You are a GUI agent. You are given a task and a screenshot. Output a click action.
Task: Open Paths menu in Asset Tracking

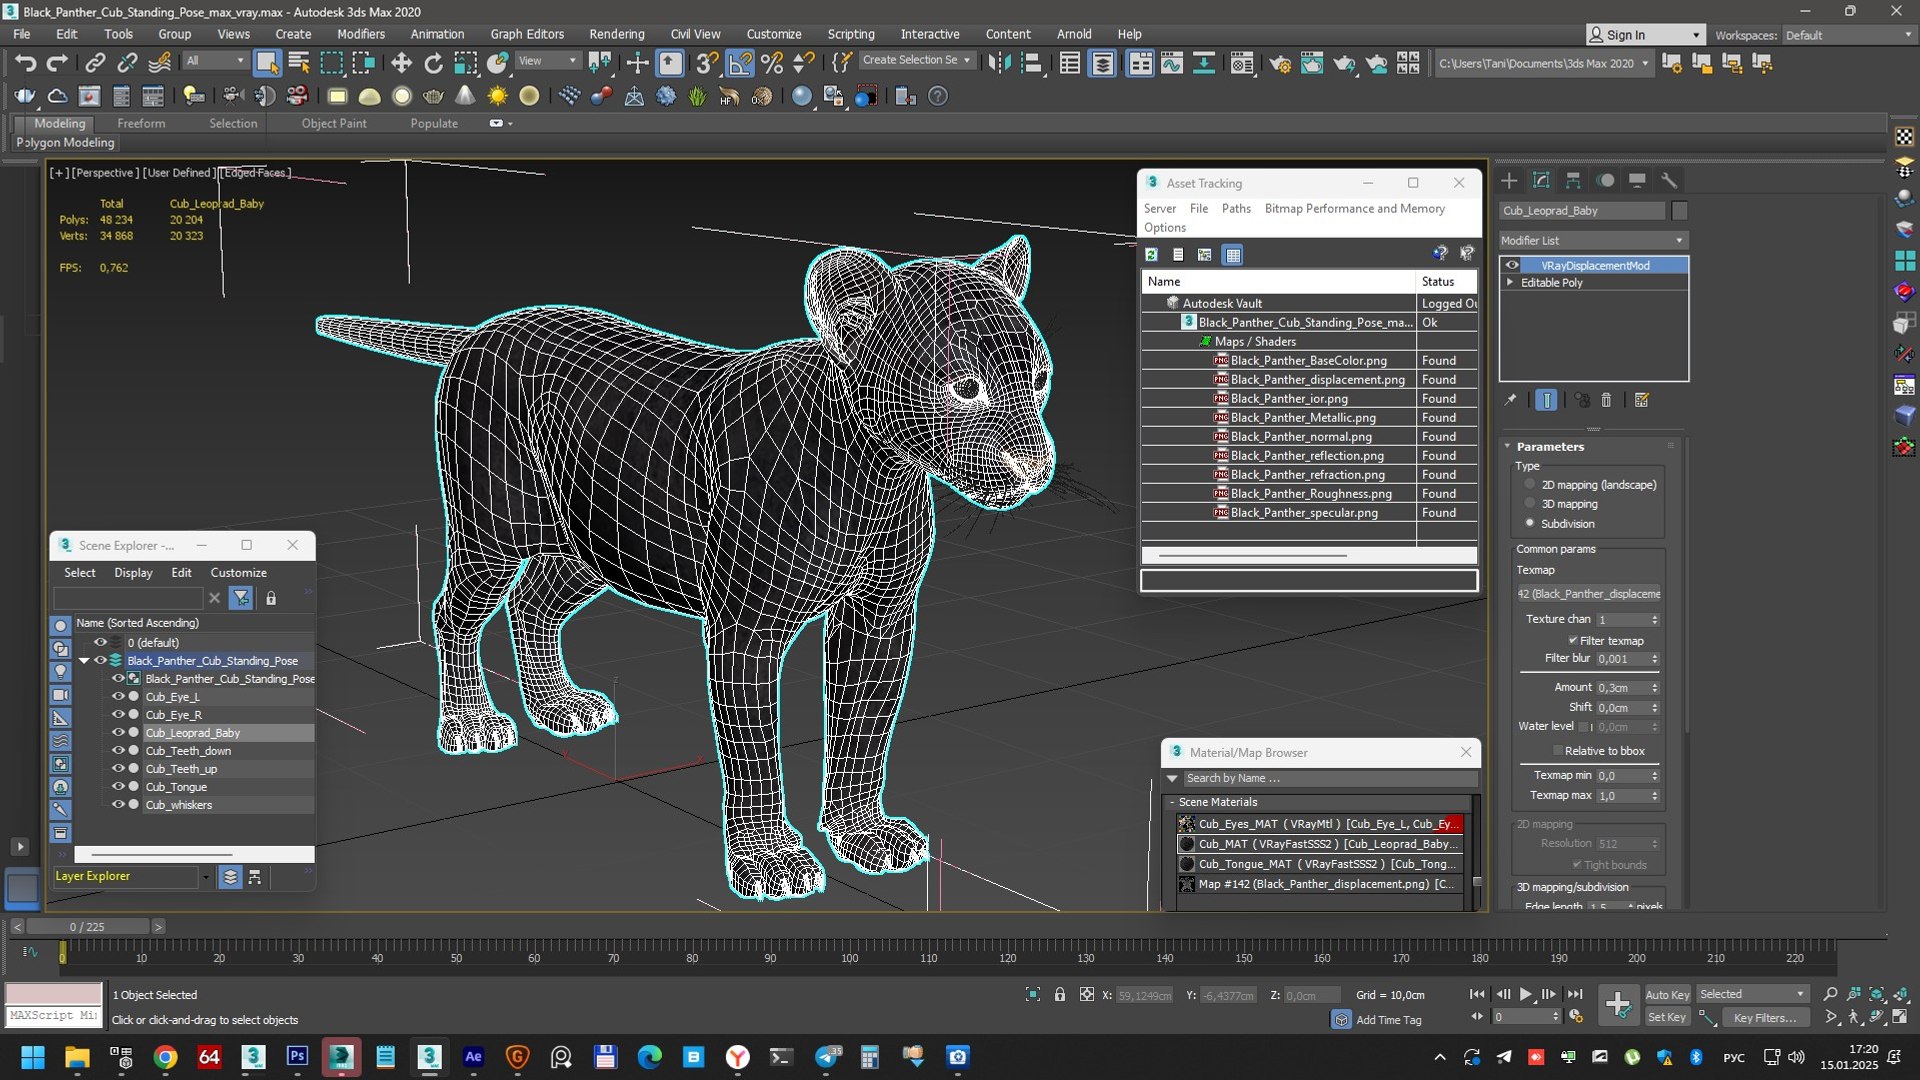(x=1236, y=209)
